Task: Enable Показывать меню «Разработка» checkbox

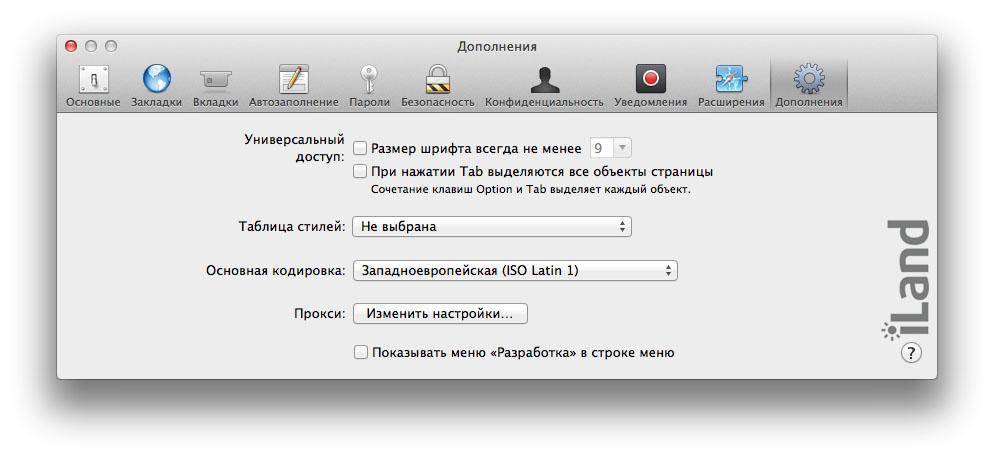Action: point(360,352)
